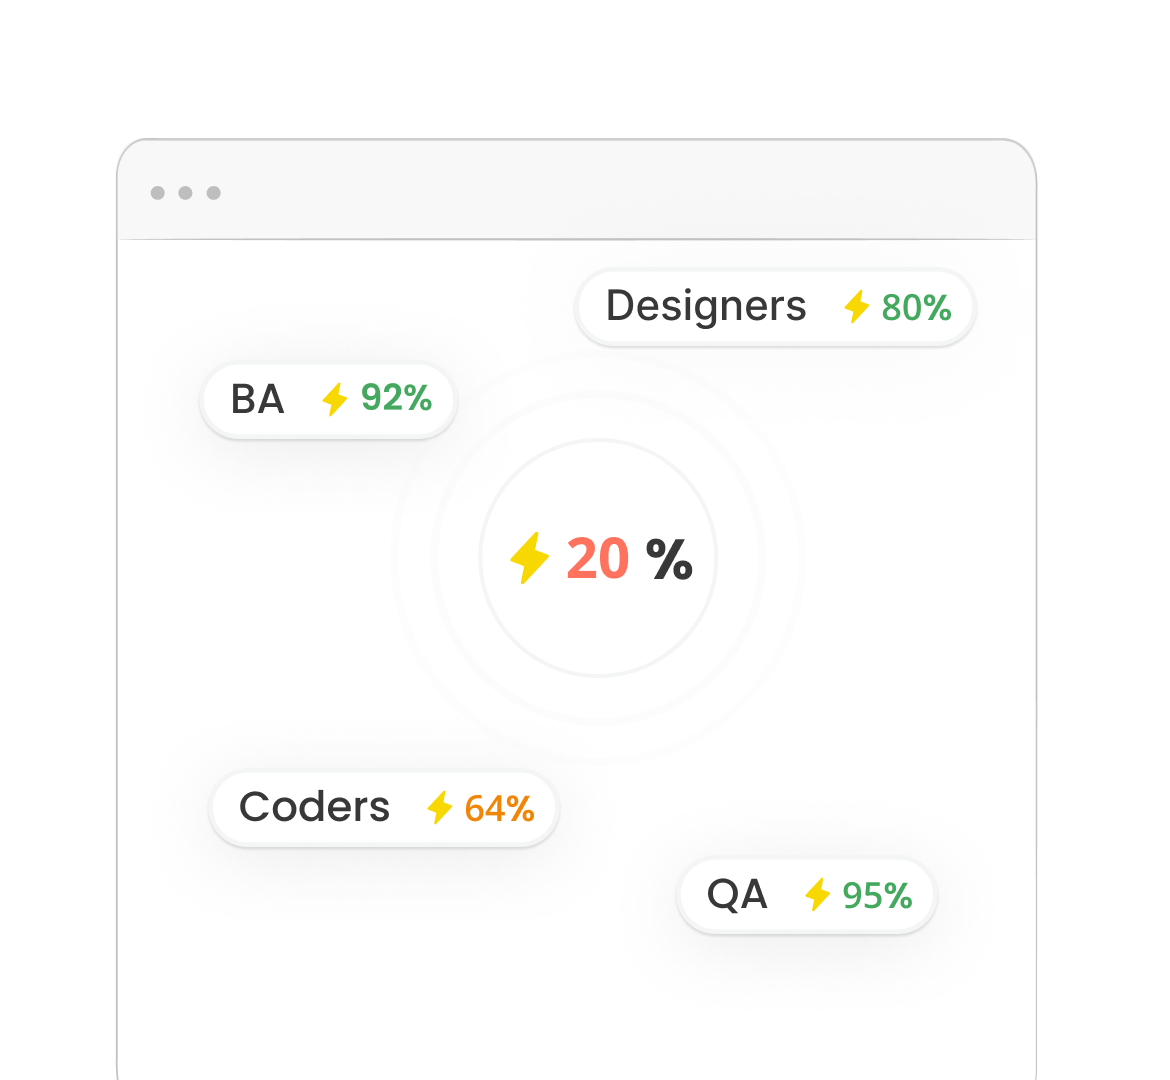
Task: Open the Coders pill
Action: (384, 808)
